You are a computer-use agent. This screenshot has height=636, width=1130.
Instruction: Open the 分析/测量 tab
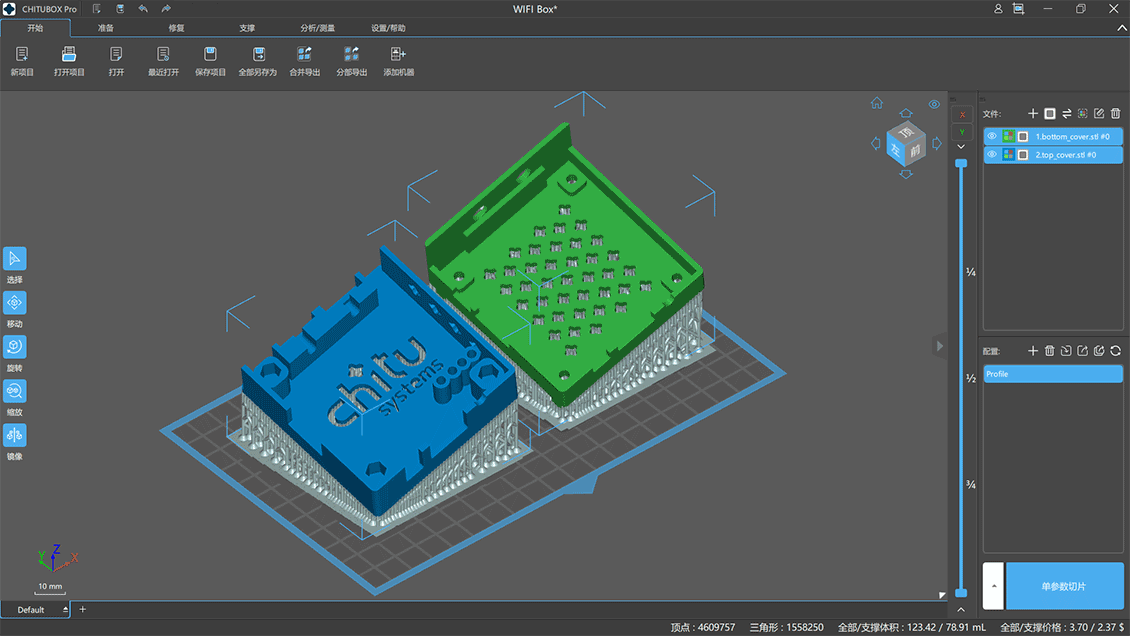(317, 28)
